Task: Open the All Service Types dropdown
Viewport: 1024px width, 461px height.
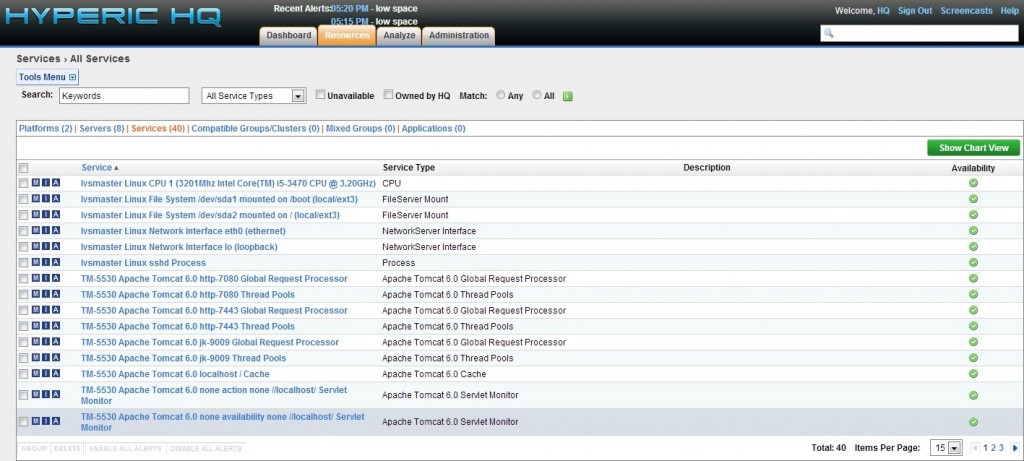Action: coord(253,96)
